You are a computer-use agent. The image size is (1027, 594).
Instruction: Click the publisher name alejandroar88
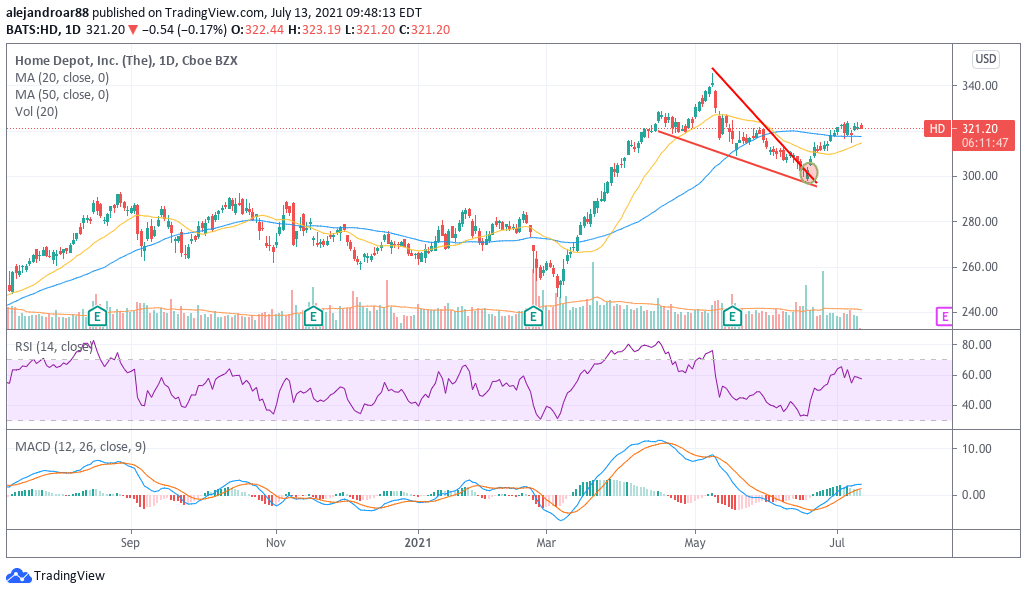[47, 12]
